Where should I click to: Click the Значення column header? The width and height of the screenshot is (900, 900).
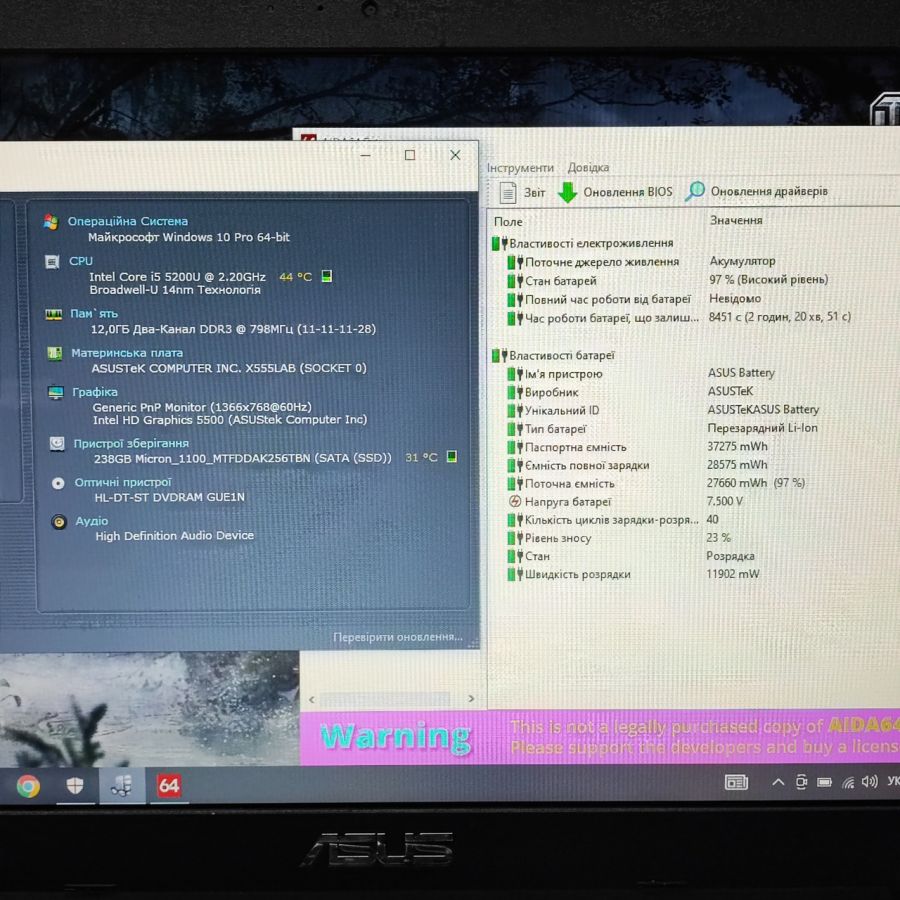pos(736,220)
